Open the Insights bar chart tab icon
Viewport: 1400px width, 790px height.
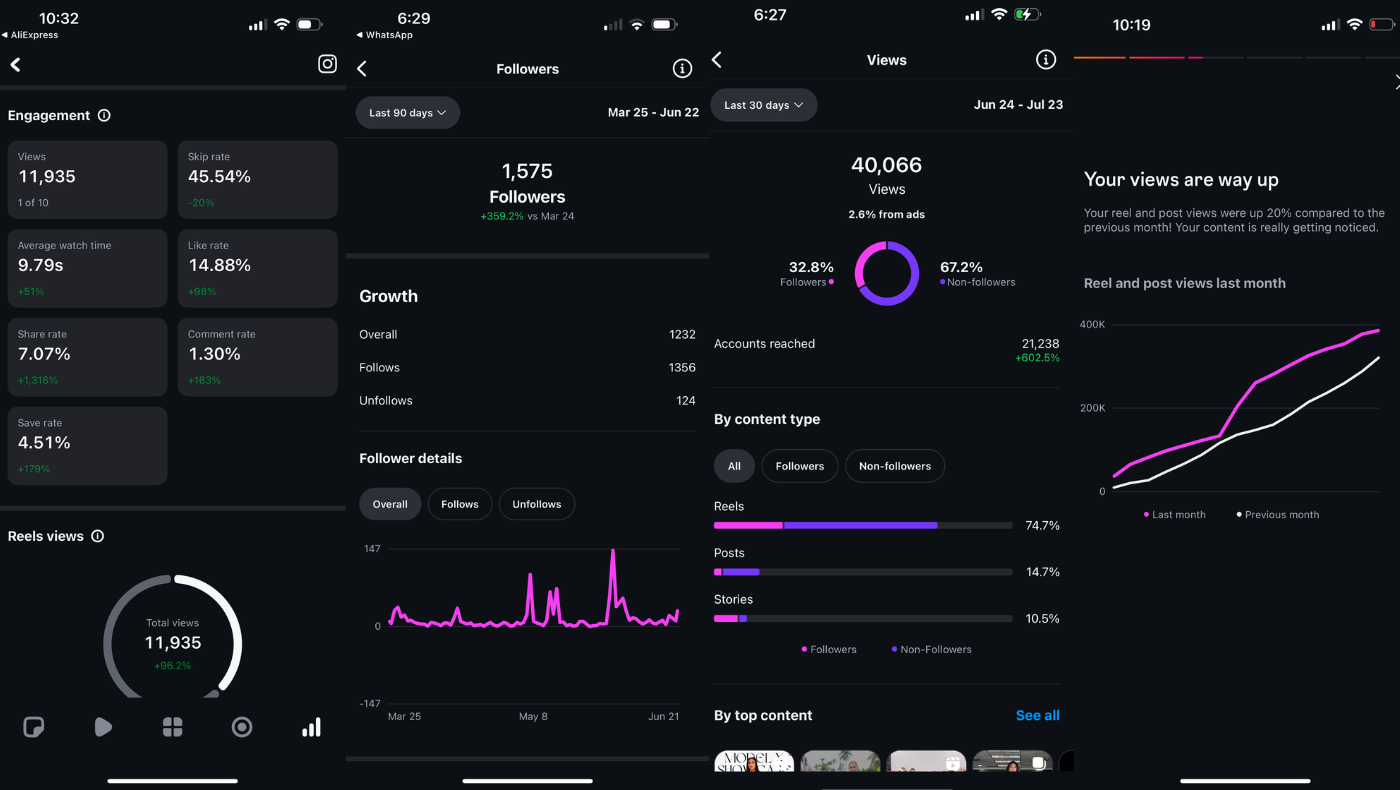point(311,727)
